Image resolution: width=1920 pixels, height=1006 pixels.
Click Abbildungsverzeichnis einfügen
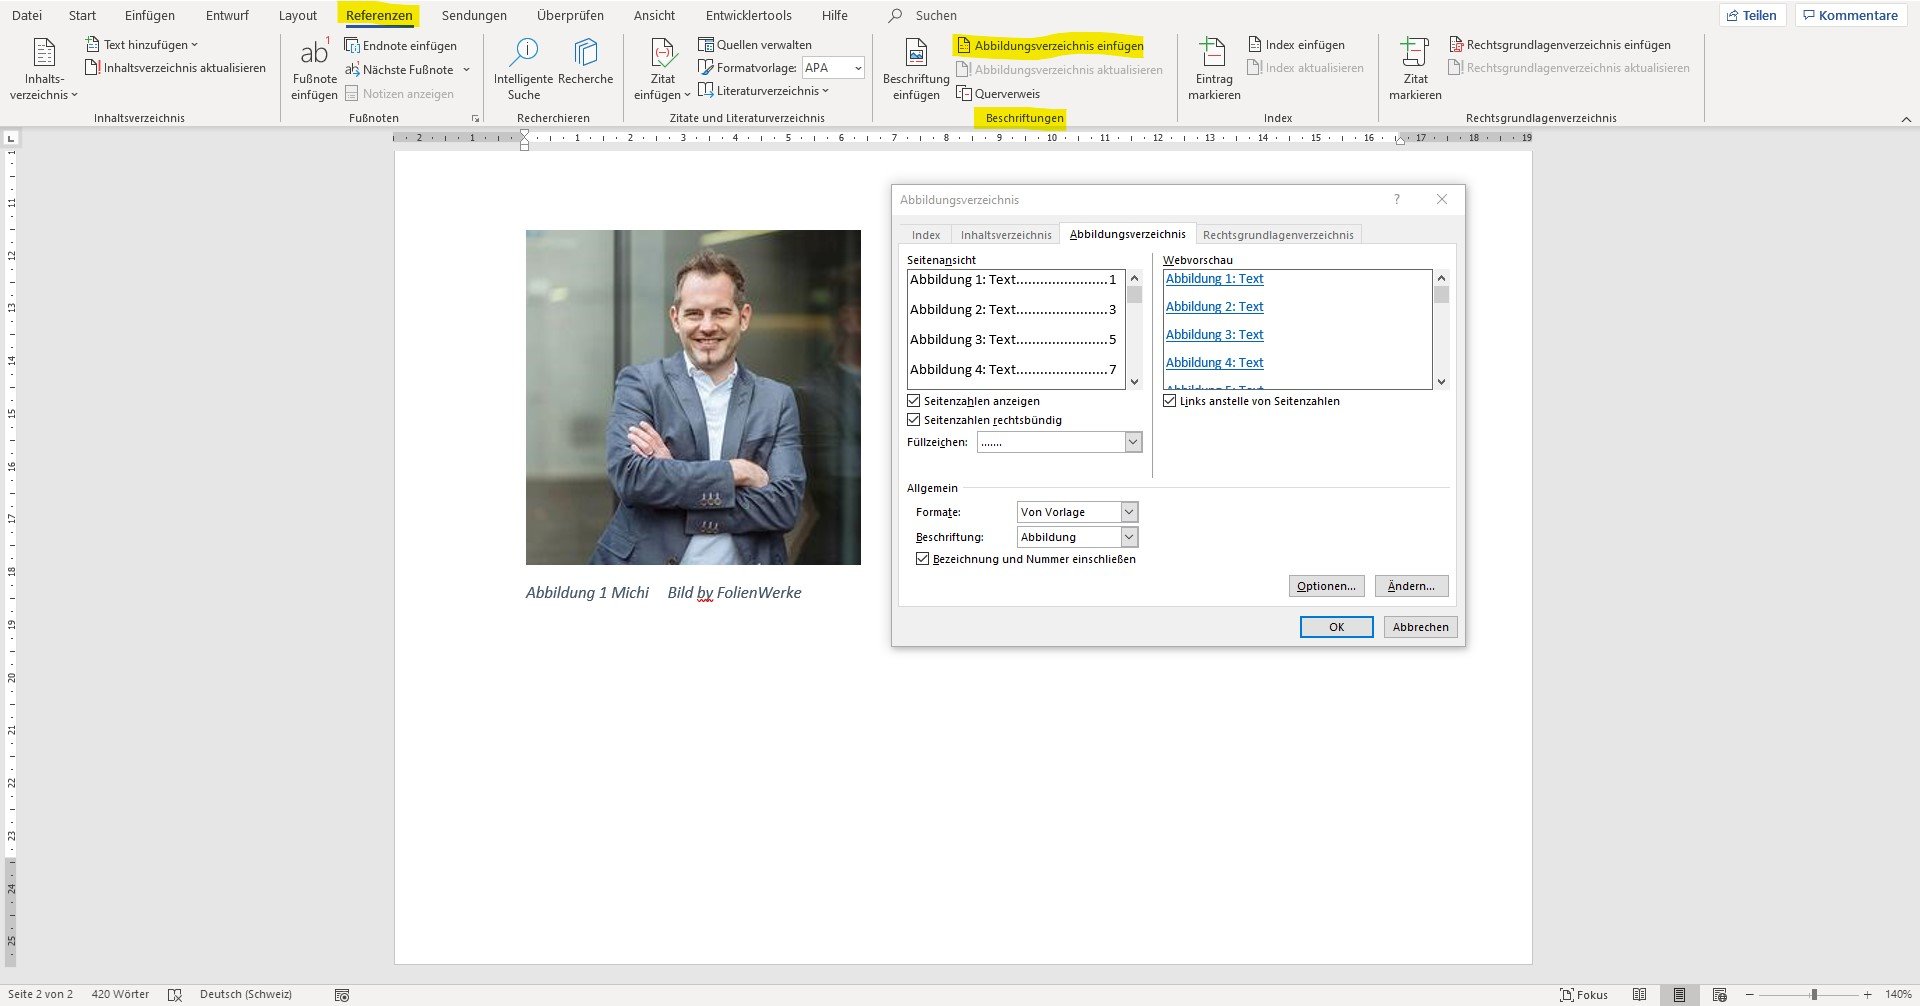(x=1050, y=46)
